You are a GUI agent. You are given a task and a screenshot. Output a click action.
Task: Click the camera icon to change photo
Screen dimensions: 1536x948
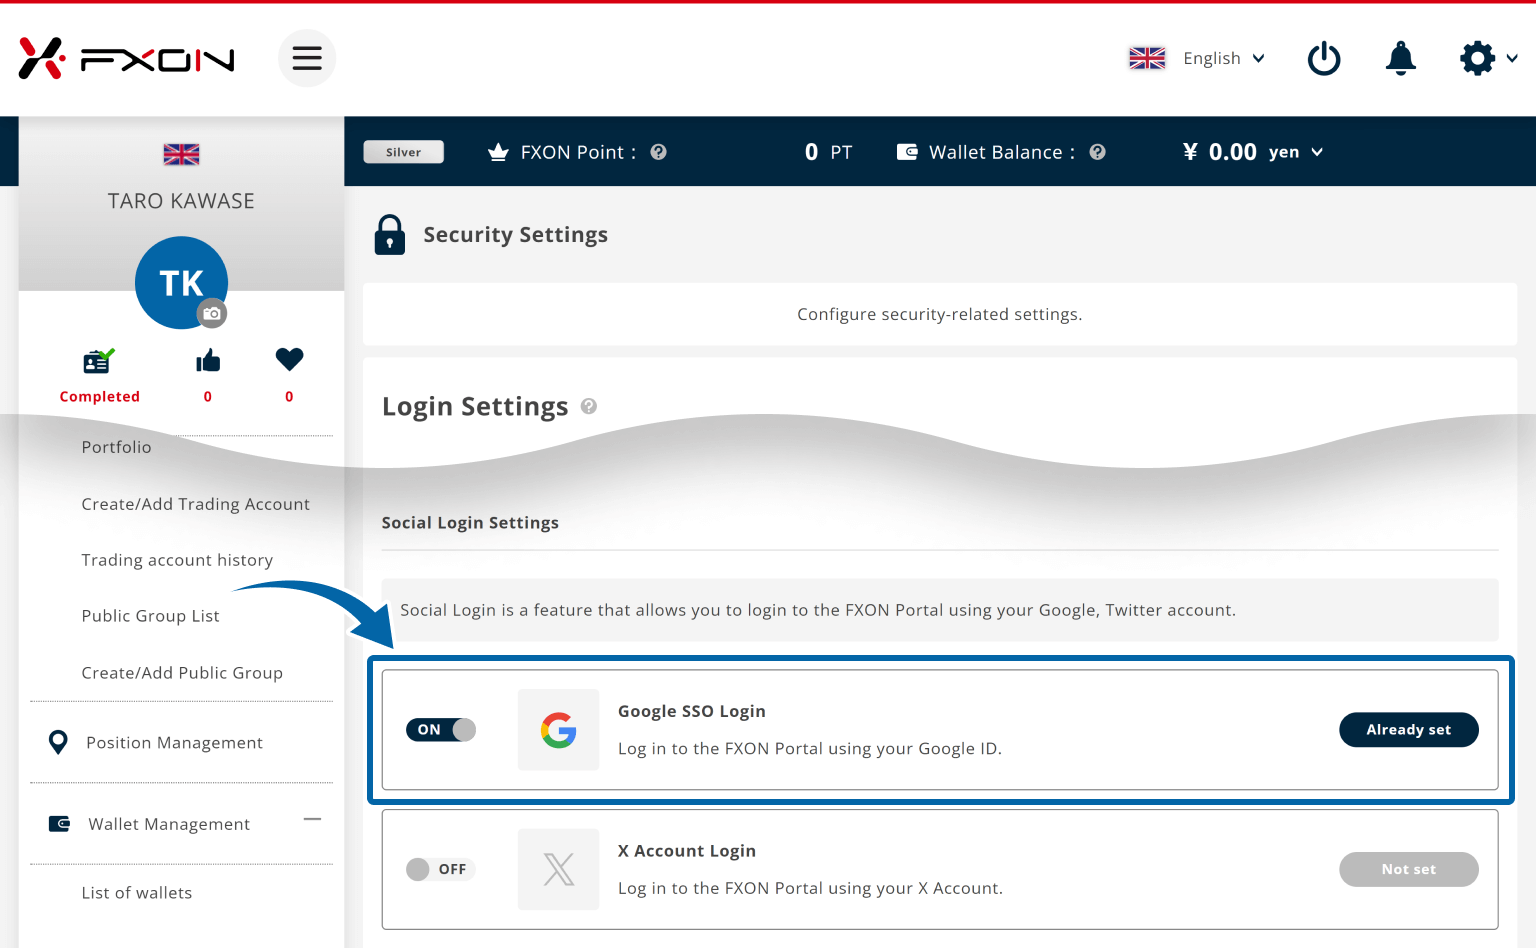click(x=212, y=313)
